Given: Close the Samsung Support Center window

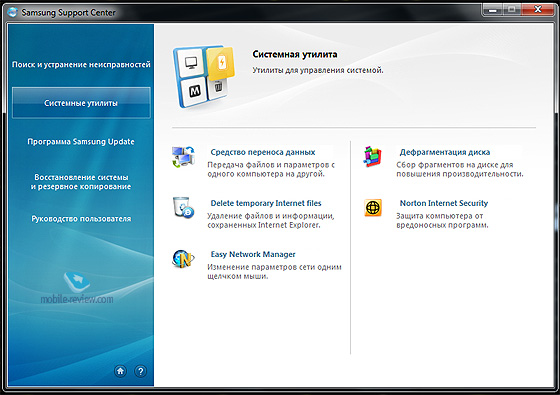Looking at the screenshot, I should 538,10.
